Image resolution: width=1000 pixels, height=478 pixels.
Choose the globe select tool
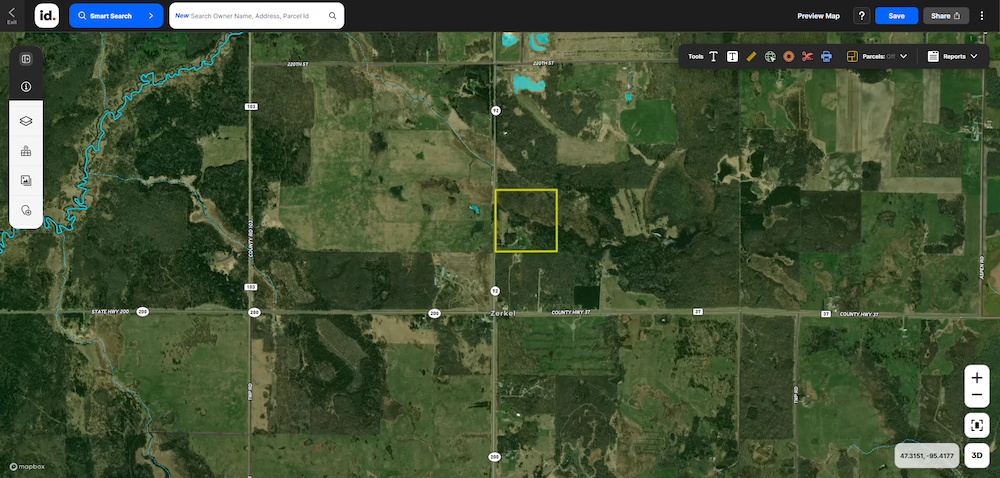770,57
